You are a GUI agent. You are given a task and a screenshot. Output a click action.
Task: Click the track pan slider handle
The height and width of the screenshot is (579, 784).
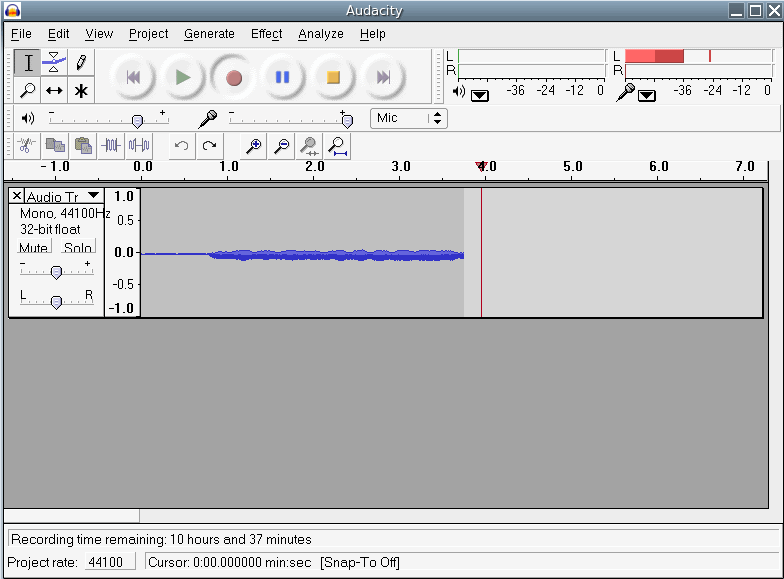[56, 301]
